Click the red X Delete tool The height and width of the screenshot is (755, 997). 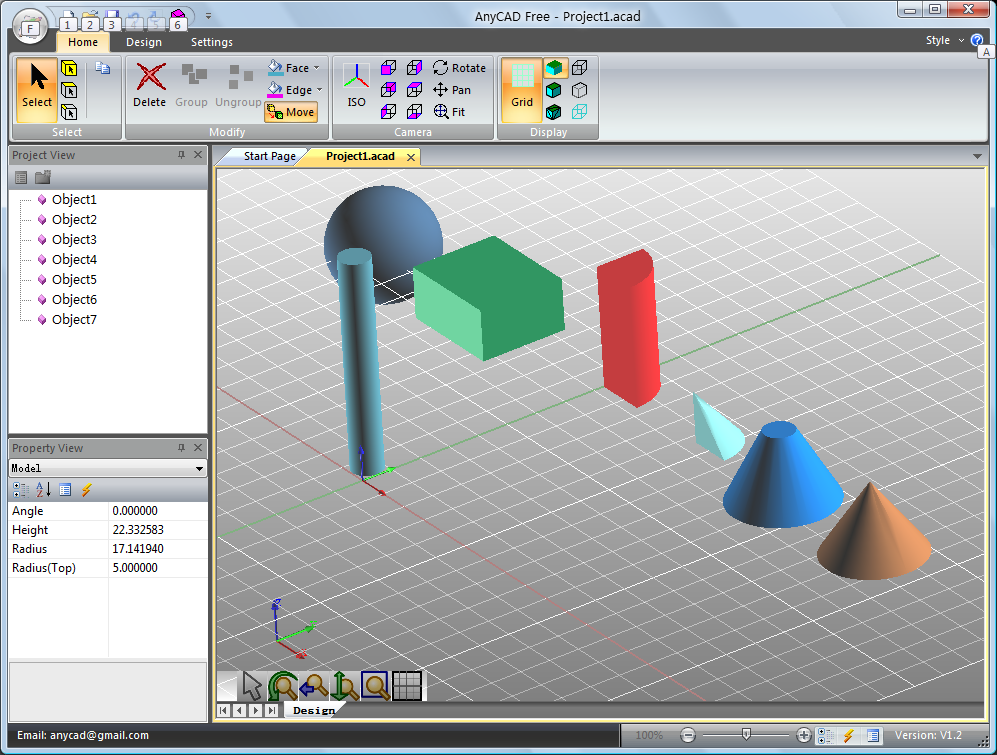click(x=149, y=85)
